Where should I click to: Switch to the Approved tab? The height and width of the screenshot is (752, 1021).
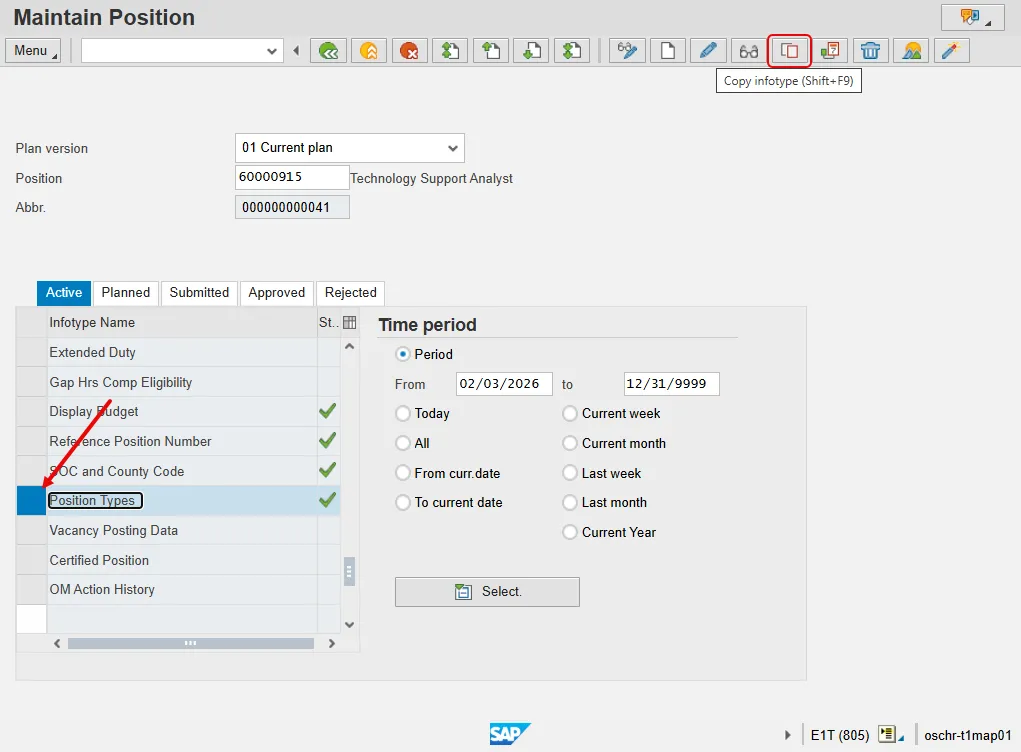point(276,293)
